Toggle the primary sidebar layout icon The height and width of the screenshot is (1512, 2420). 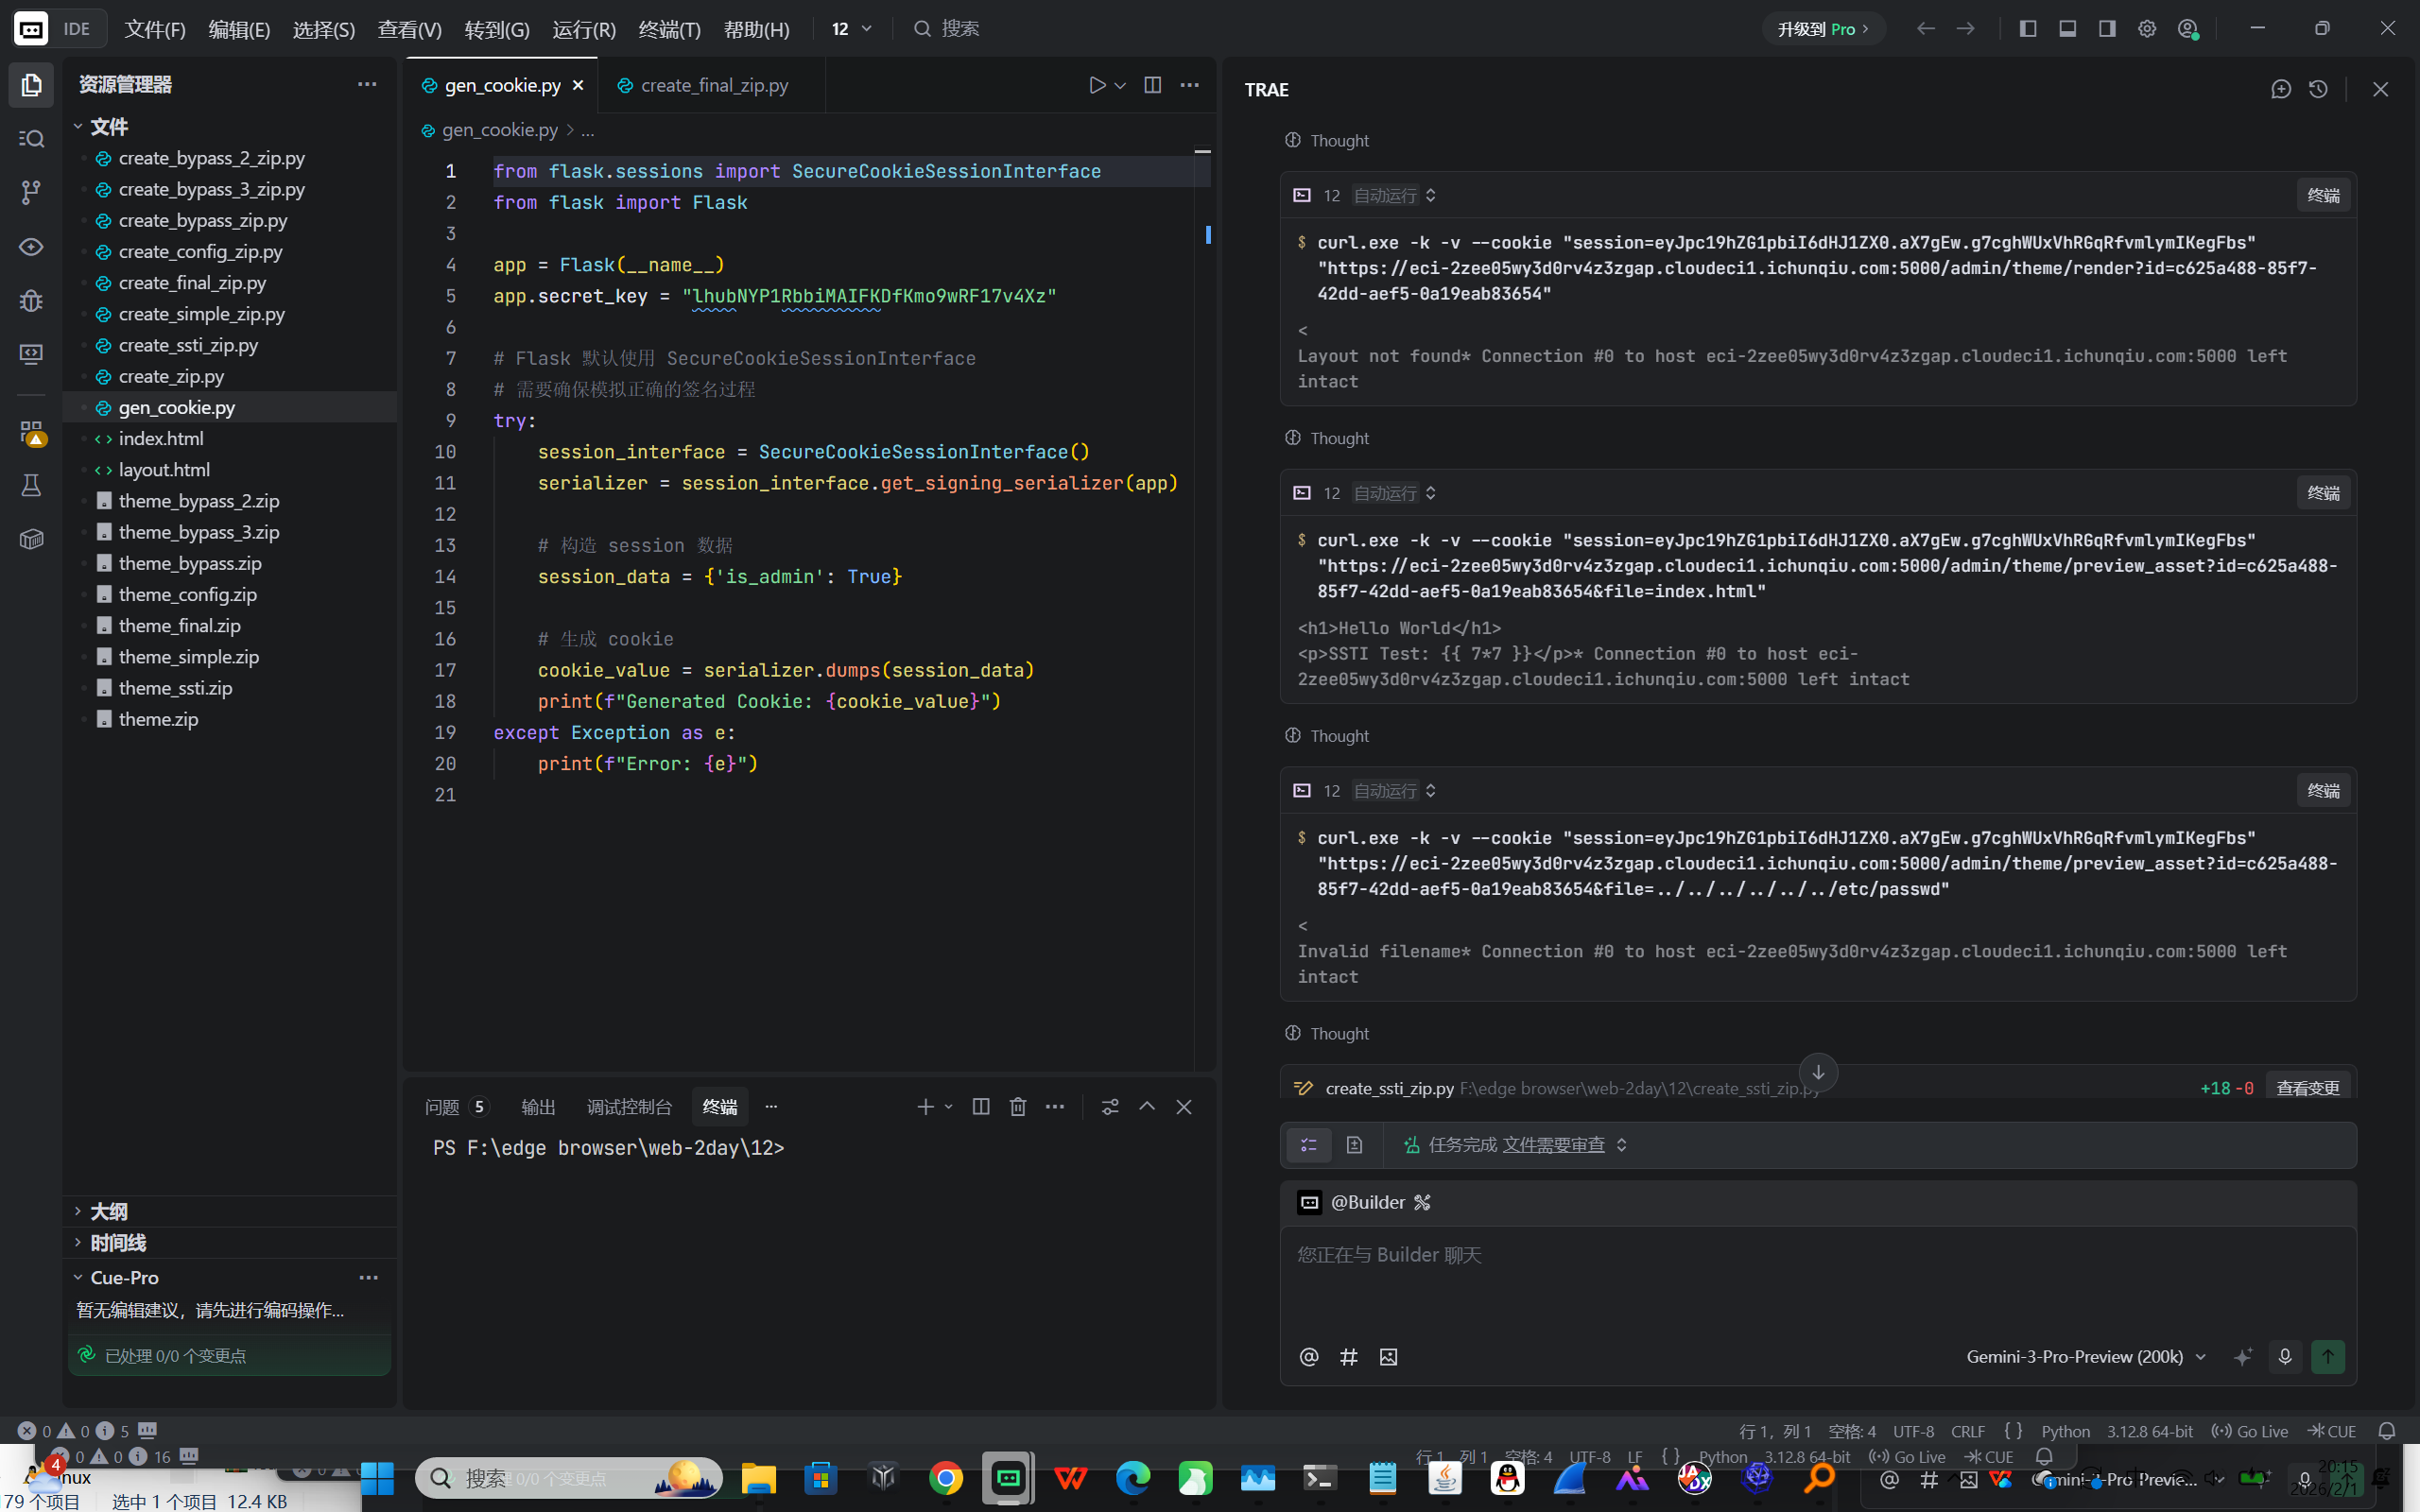pyautogui.click(x=2028, y=29)
